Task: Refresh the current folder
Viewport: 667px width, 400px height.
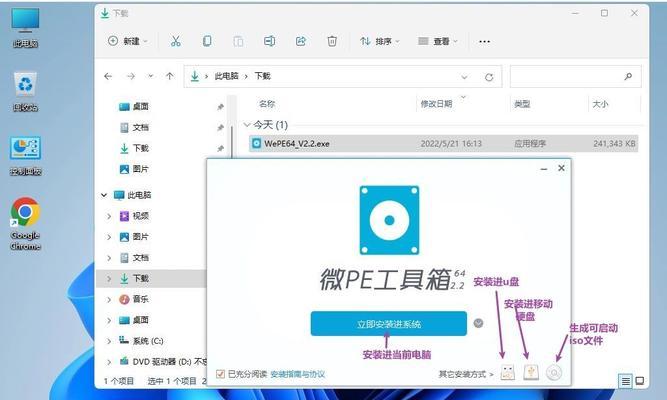Action: coord(489,77)
